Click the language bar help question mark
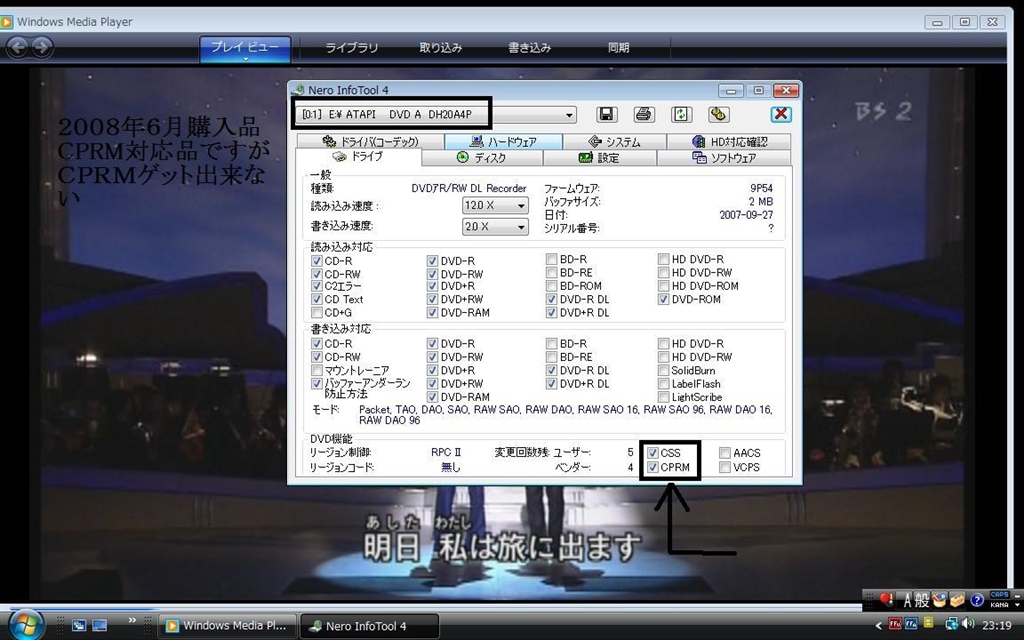Image resolution: width=1024 pixels, height=640 pixels. [977, 600]
